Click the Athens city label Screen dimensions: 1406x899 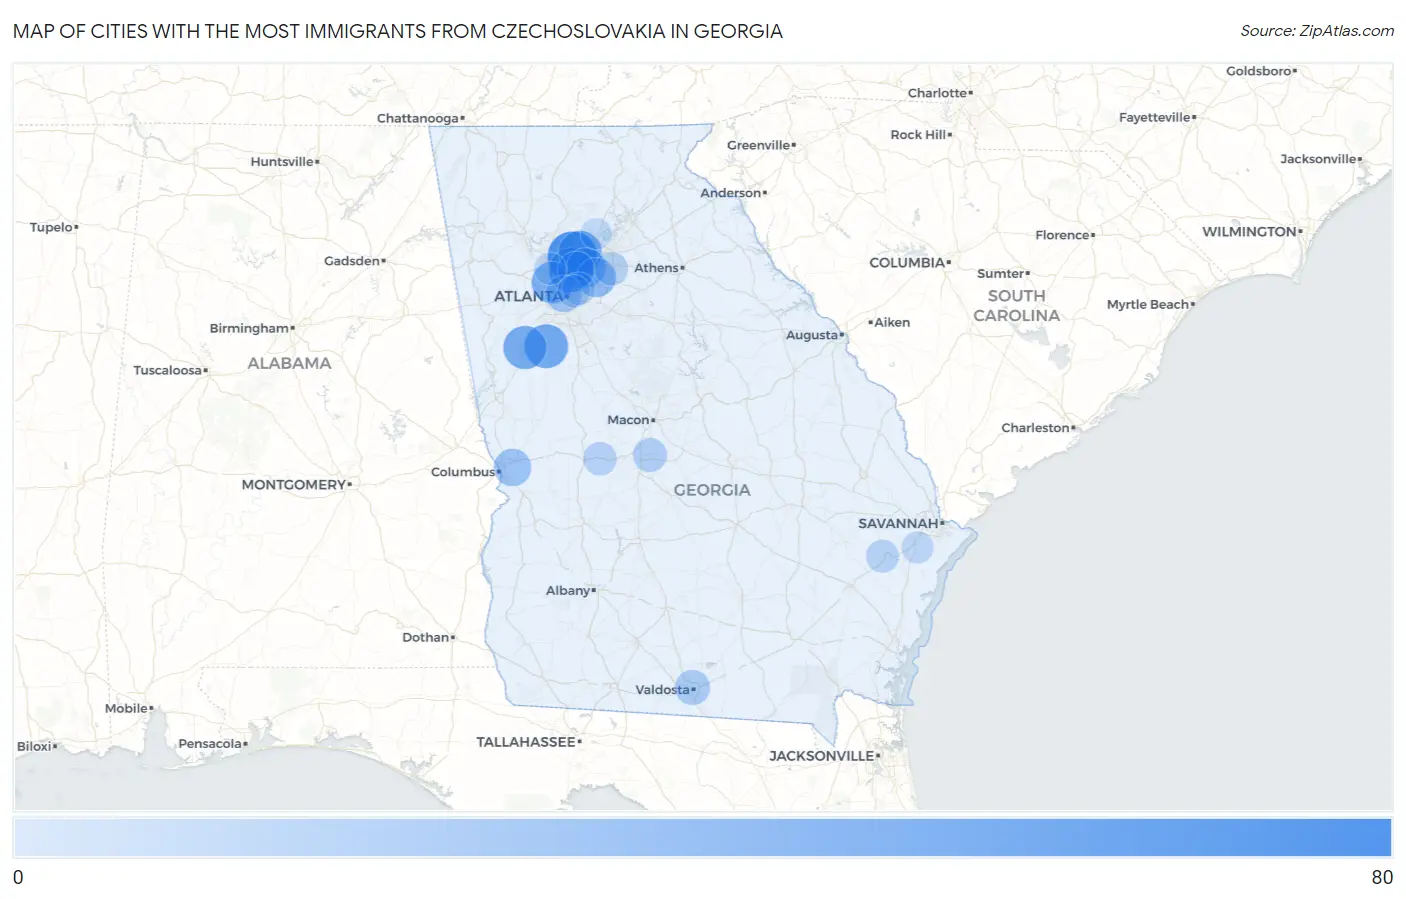656,268
